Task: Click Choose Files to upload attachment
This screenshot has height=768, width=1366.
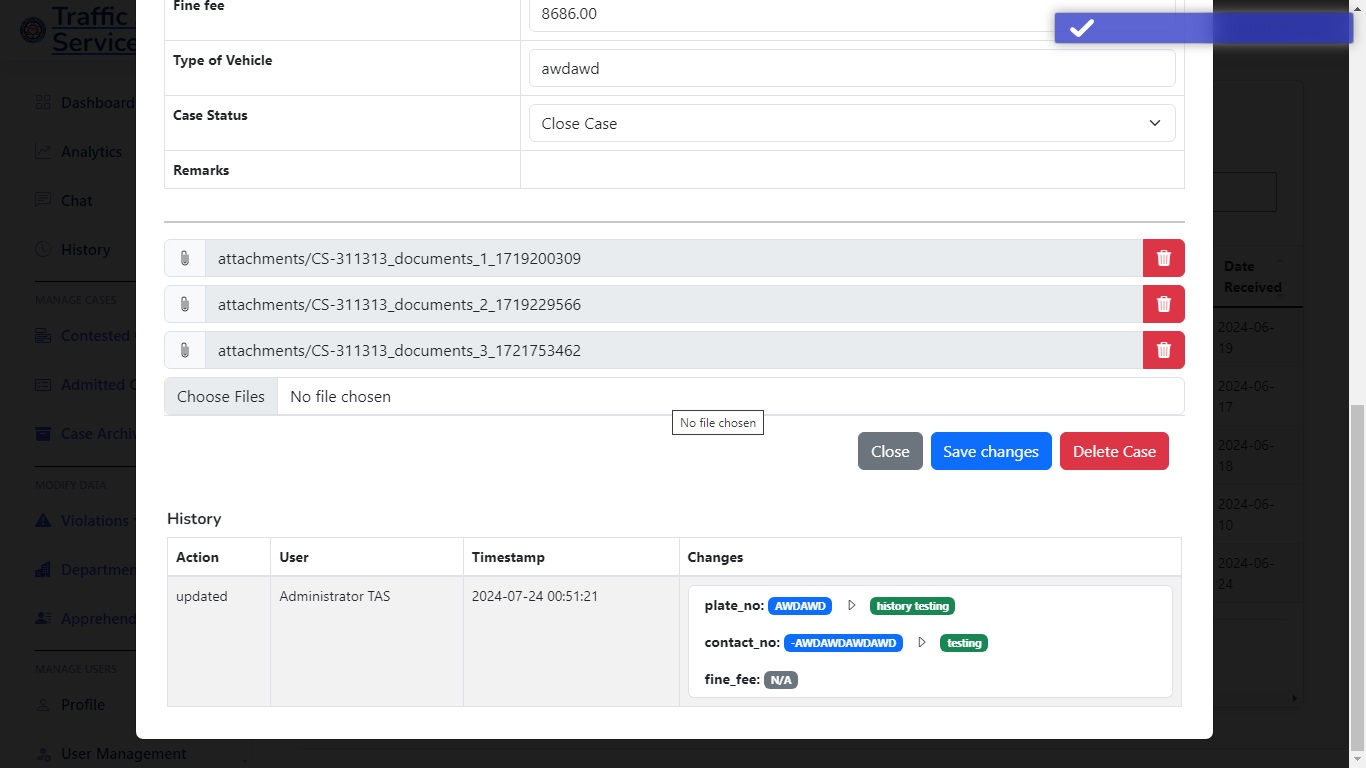Action: pos(221,396)
